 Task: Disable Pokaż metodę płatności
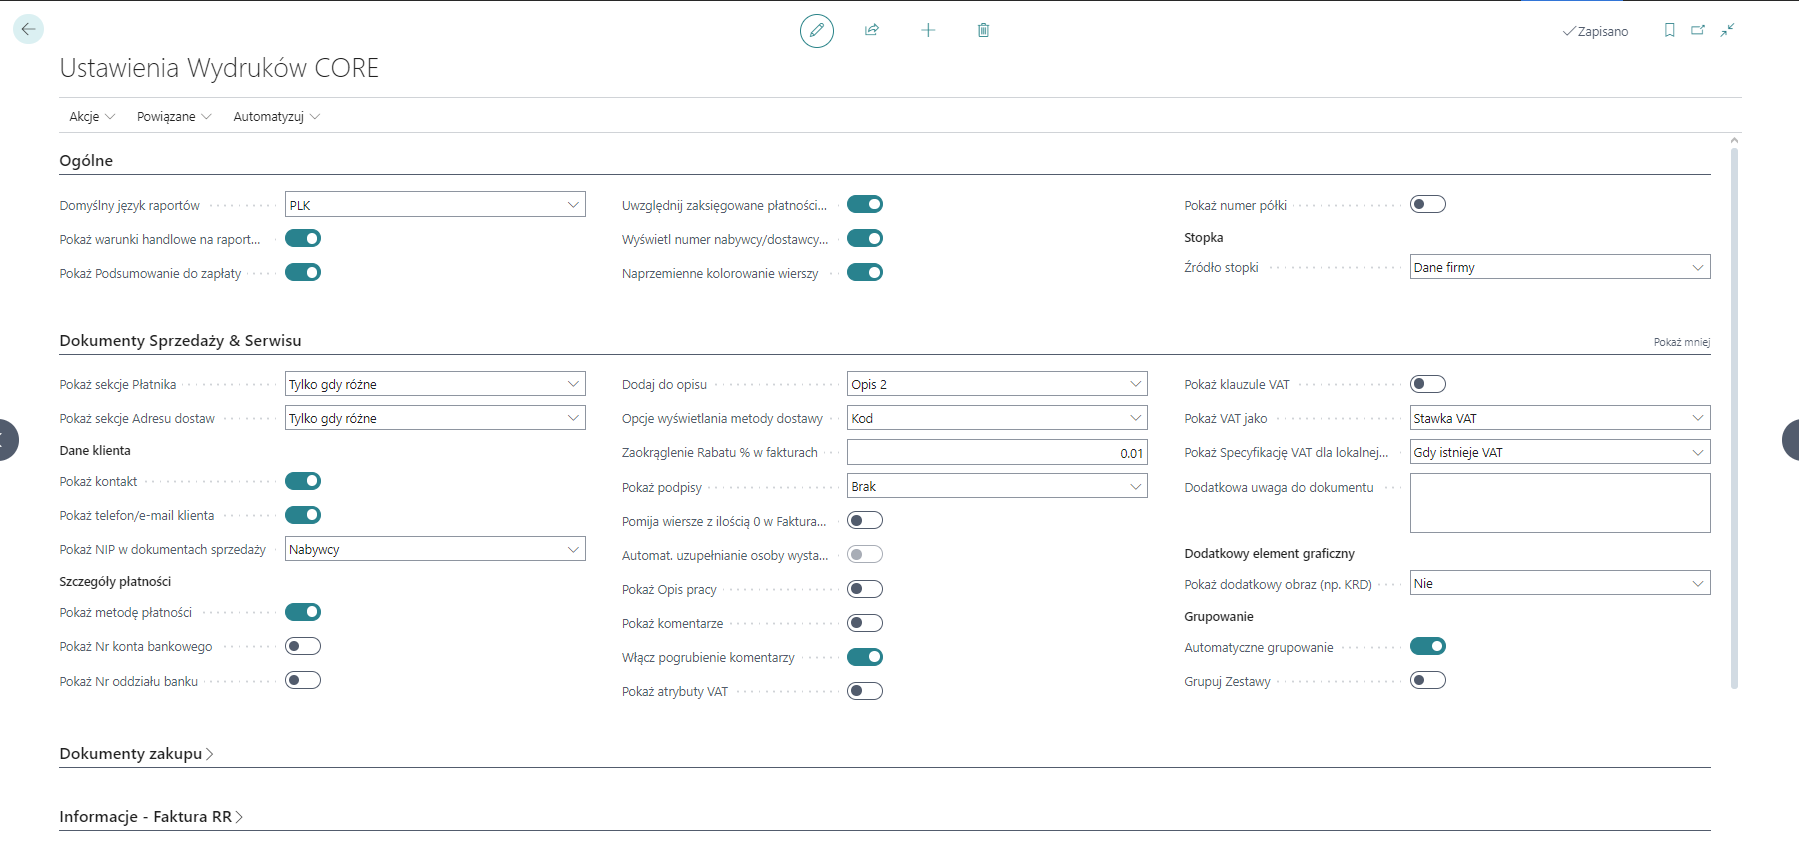(x=303, y=612)
